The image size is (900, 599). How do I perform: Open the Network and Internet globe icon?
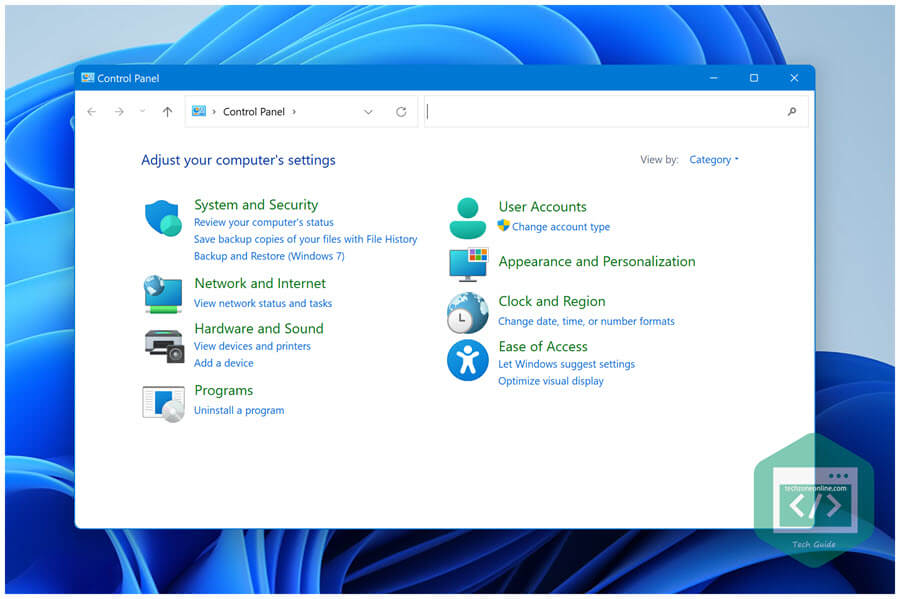coord(163,294)
